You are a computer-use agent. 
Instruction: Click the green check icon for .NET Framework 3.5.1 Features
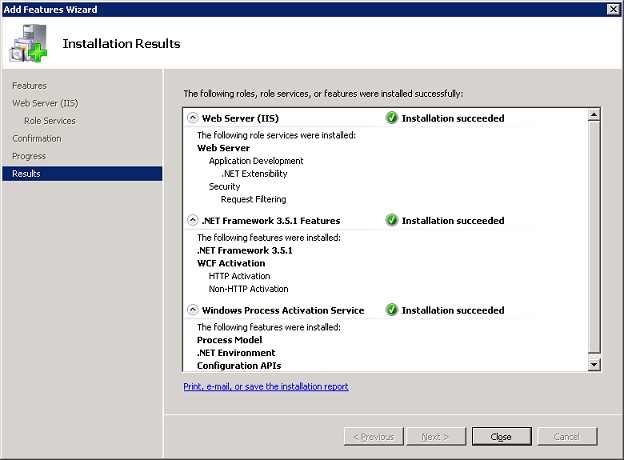[392, 220]
